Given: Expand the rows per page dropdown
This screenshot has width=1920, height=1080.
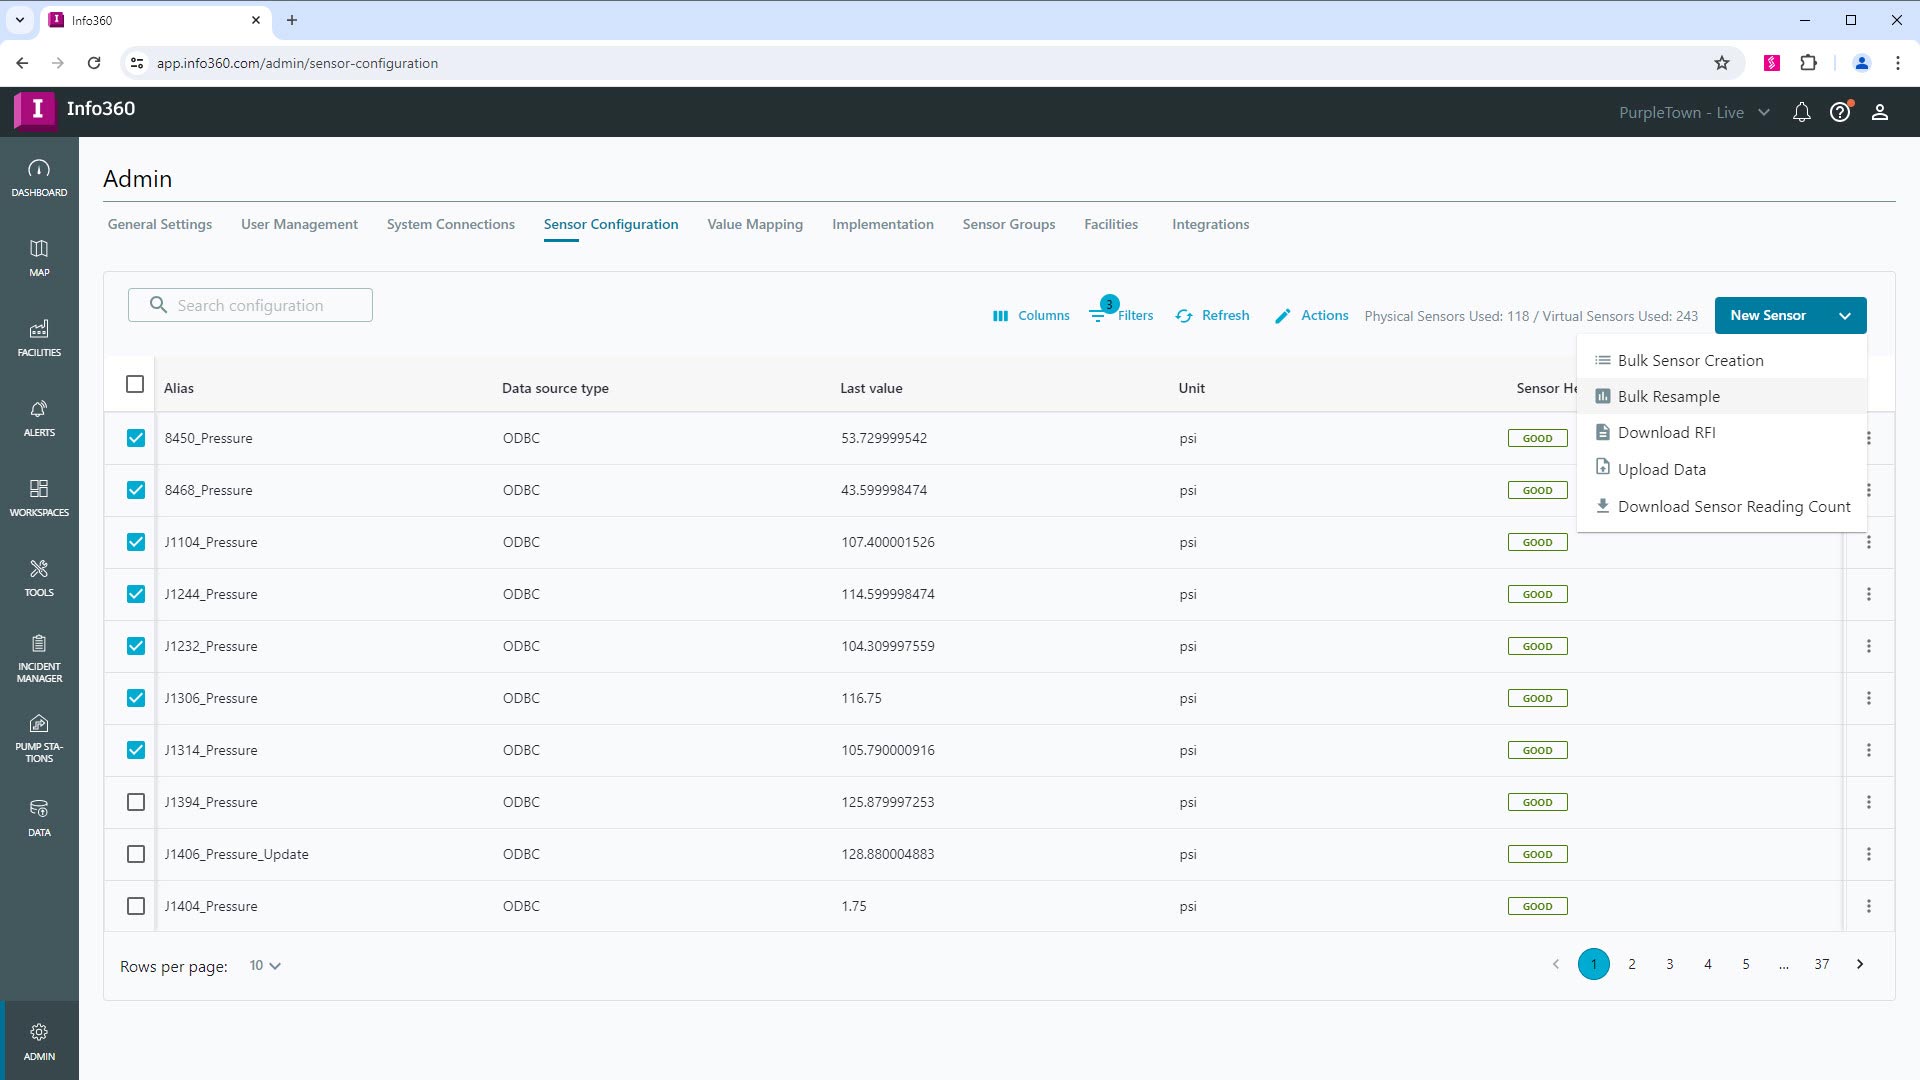Looking at the screenshot, I should coord(265,965).
